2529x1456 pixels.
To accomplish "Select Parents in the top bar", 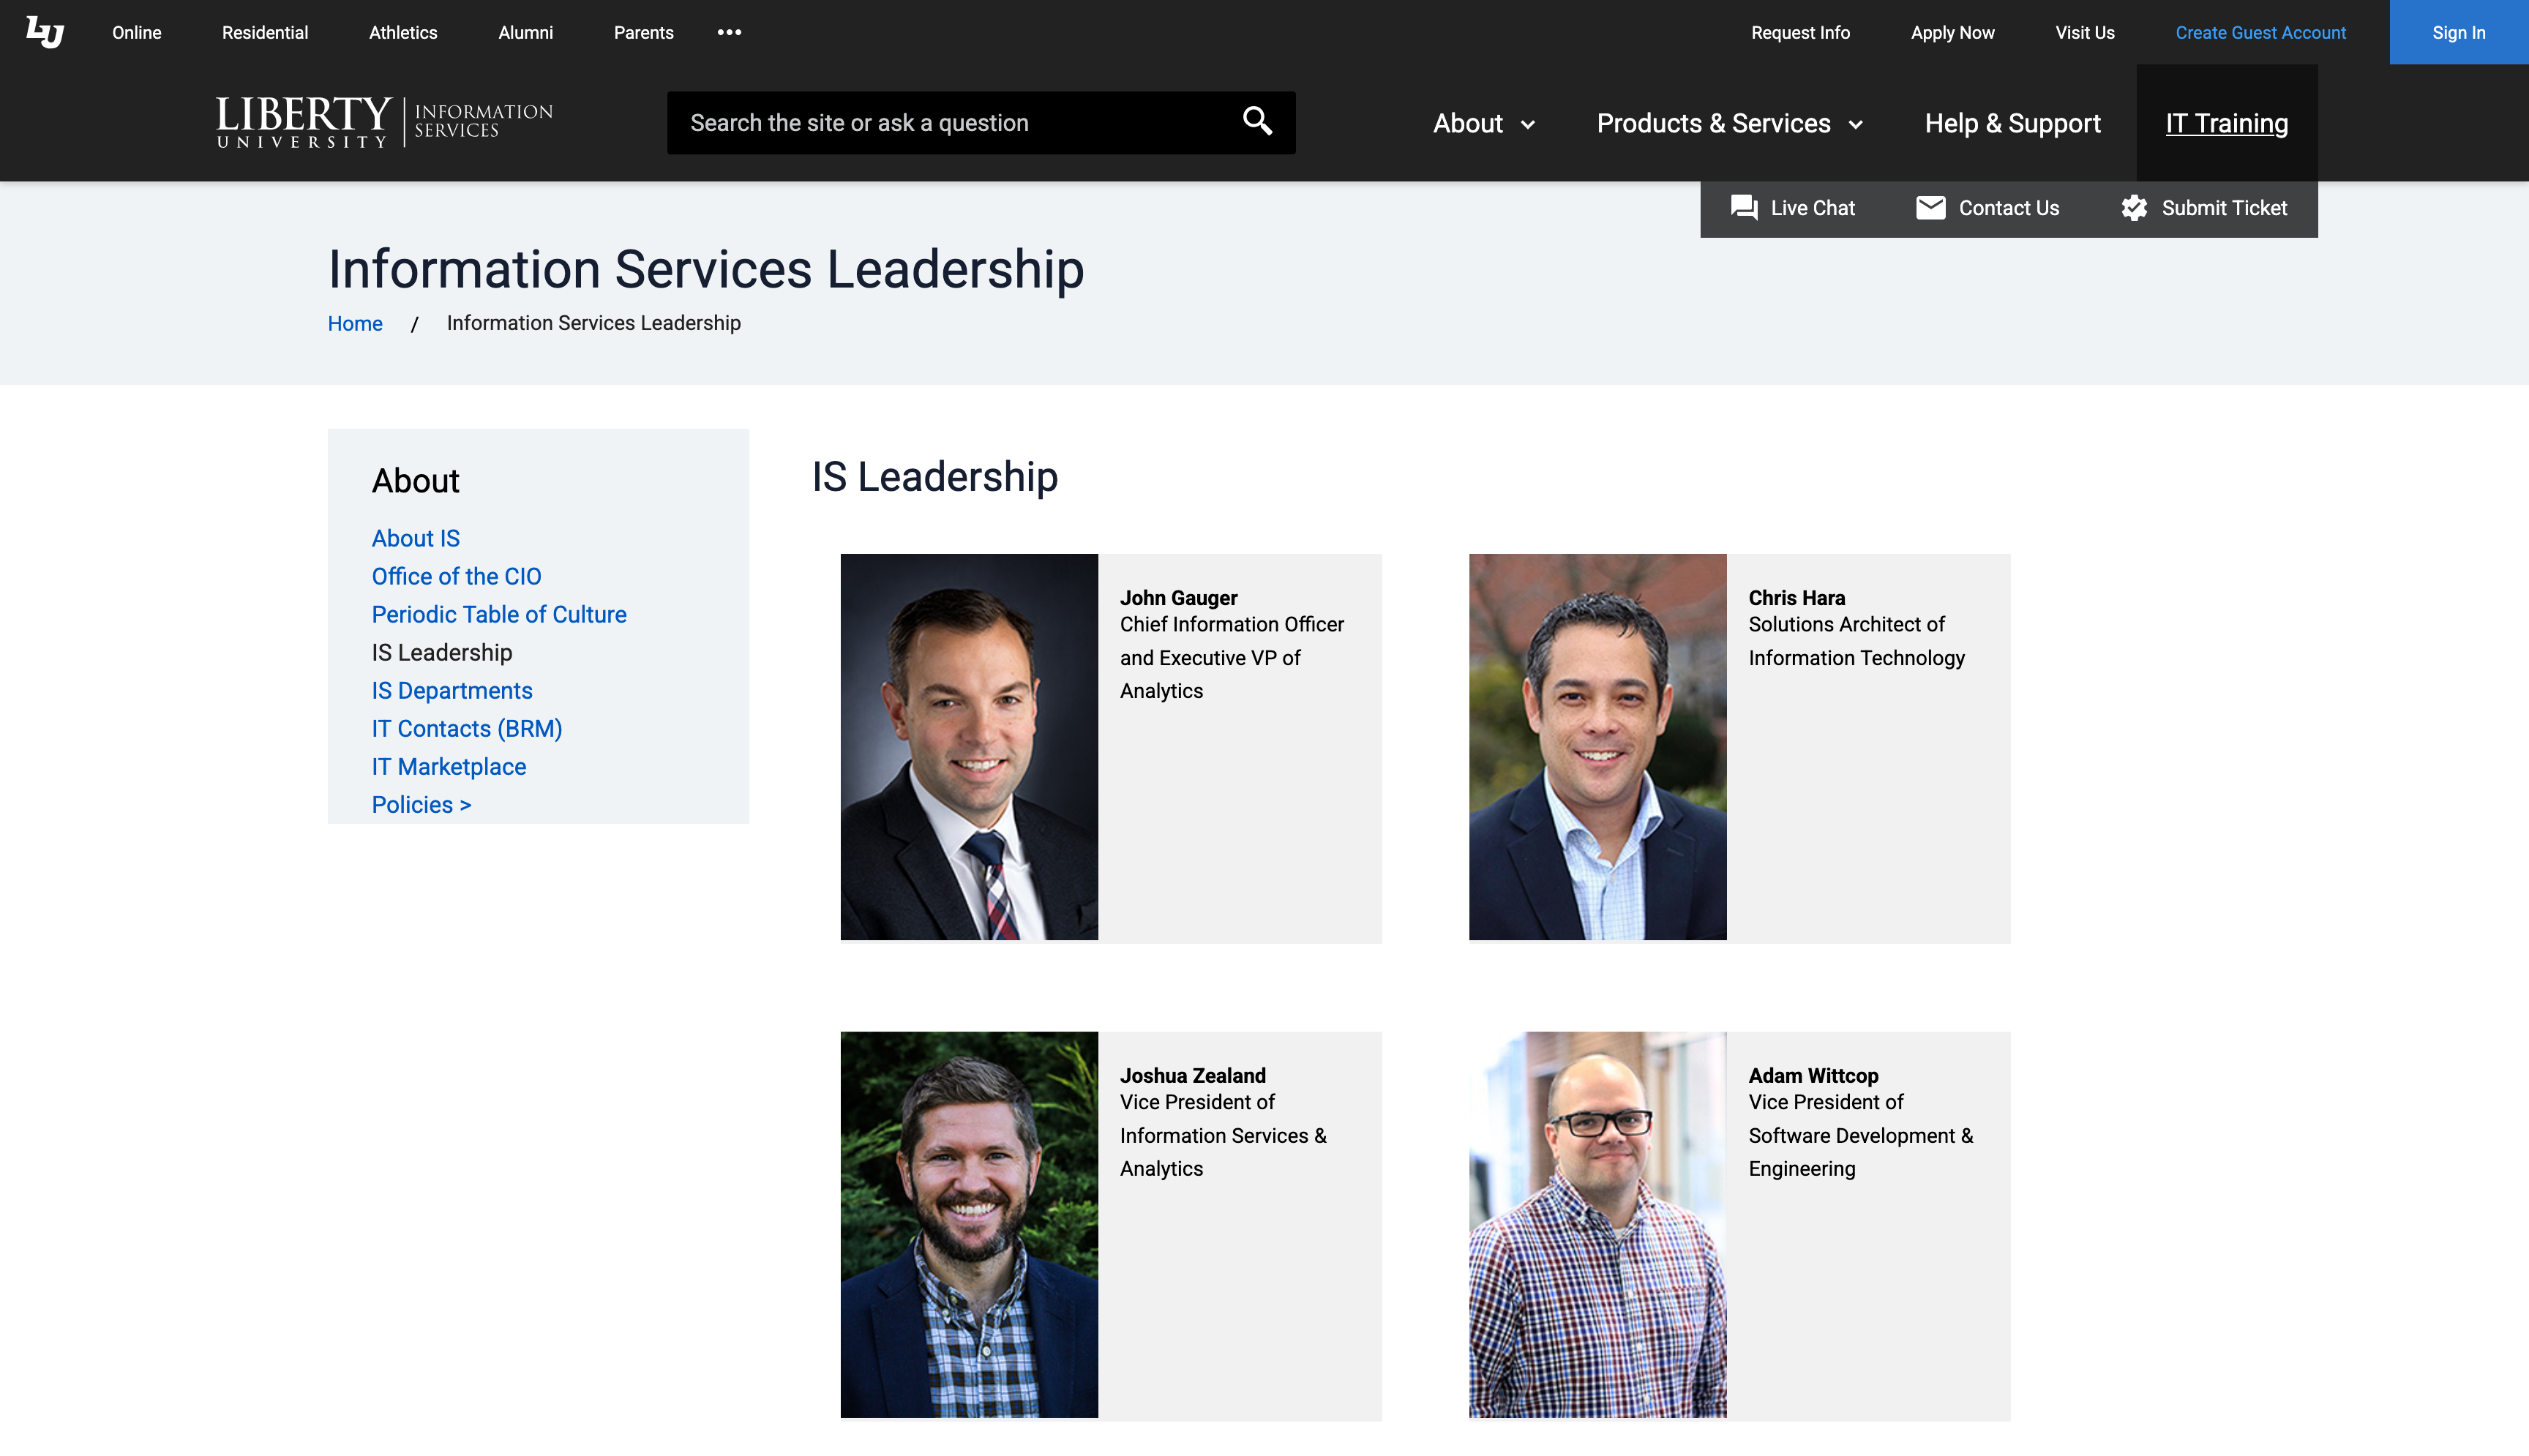I will pos(643,32).
